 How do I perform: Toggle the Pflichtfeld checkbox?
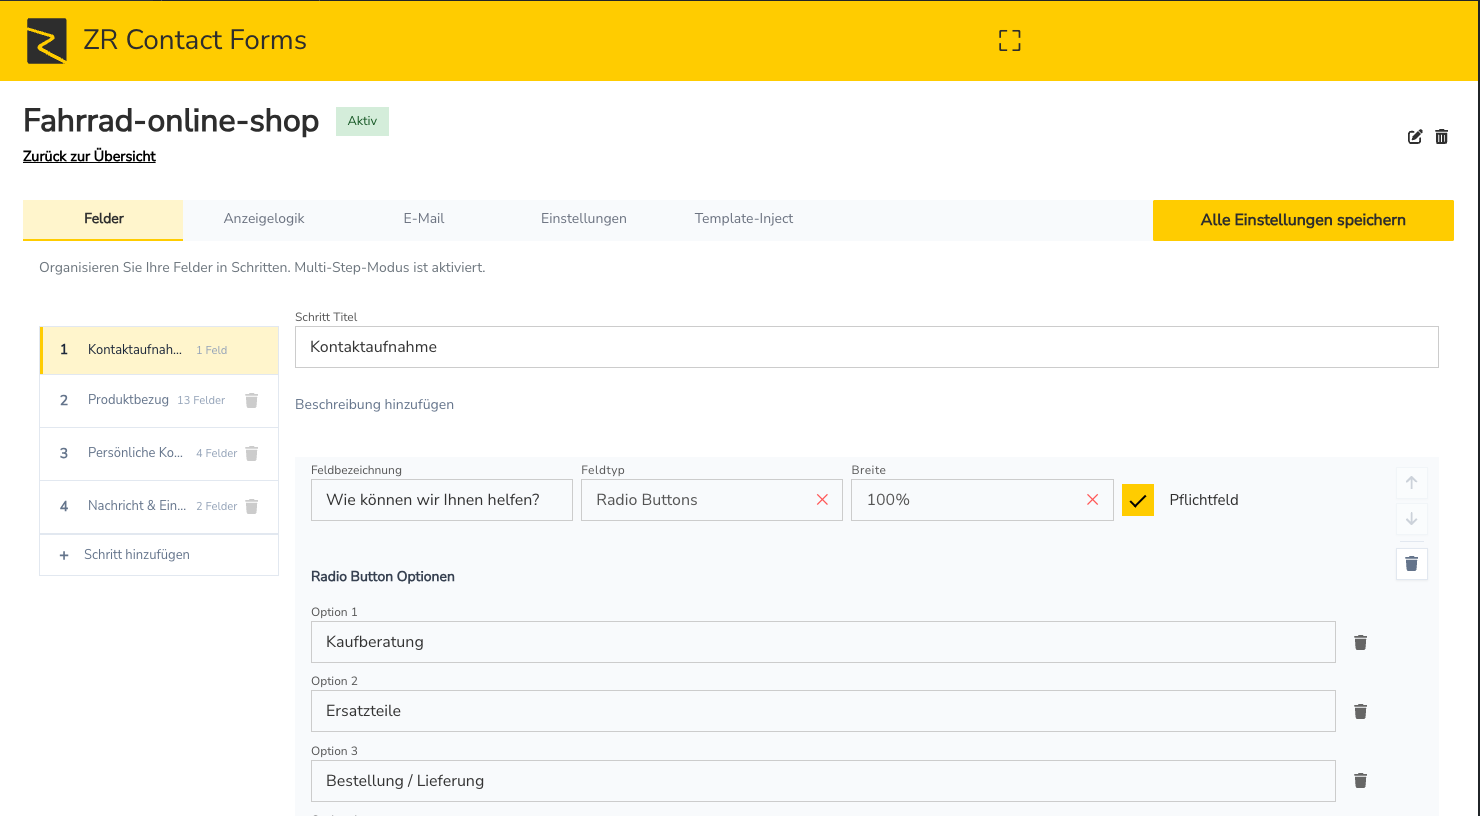point(1138,500)
